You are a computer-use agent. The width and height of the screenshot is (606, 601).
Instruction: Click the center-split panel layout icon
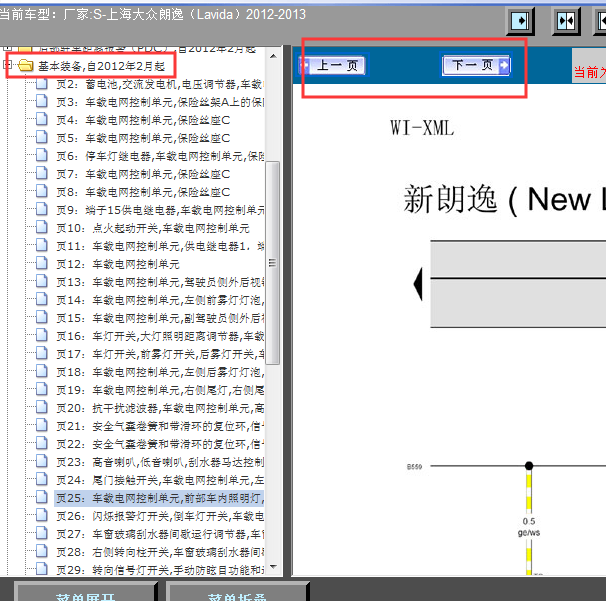pyautogui.click(x=566, y=21)
